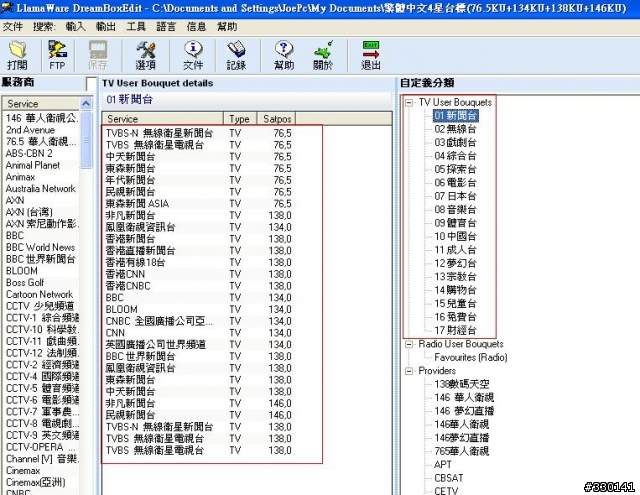
Task: Click the left panel Service column header
Action: pos(41,104)
